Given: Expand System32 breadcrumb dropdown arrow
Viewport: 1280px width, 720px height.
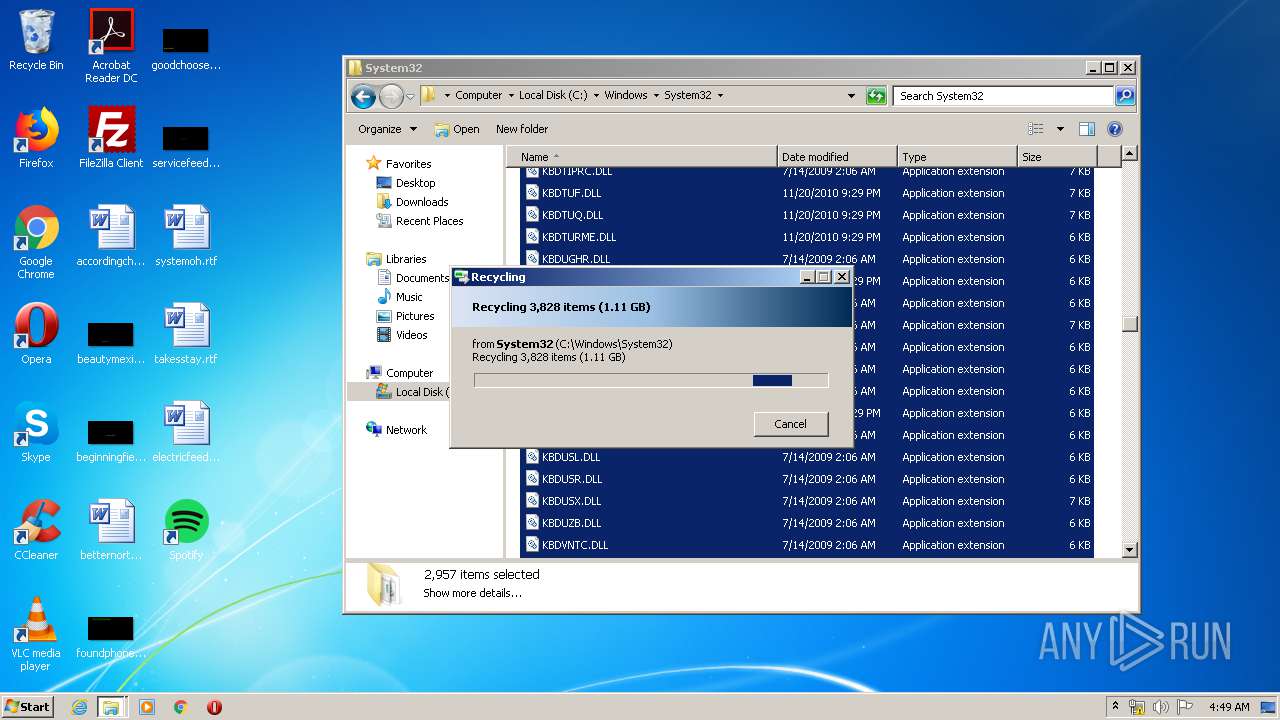Looking at the screenshot, I should point(719,96).
